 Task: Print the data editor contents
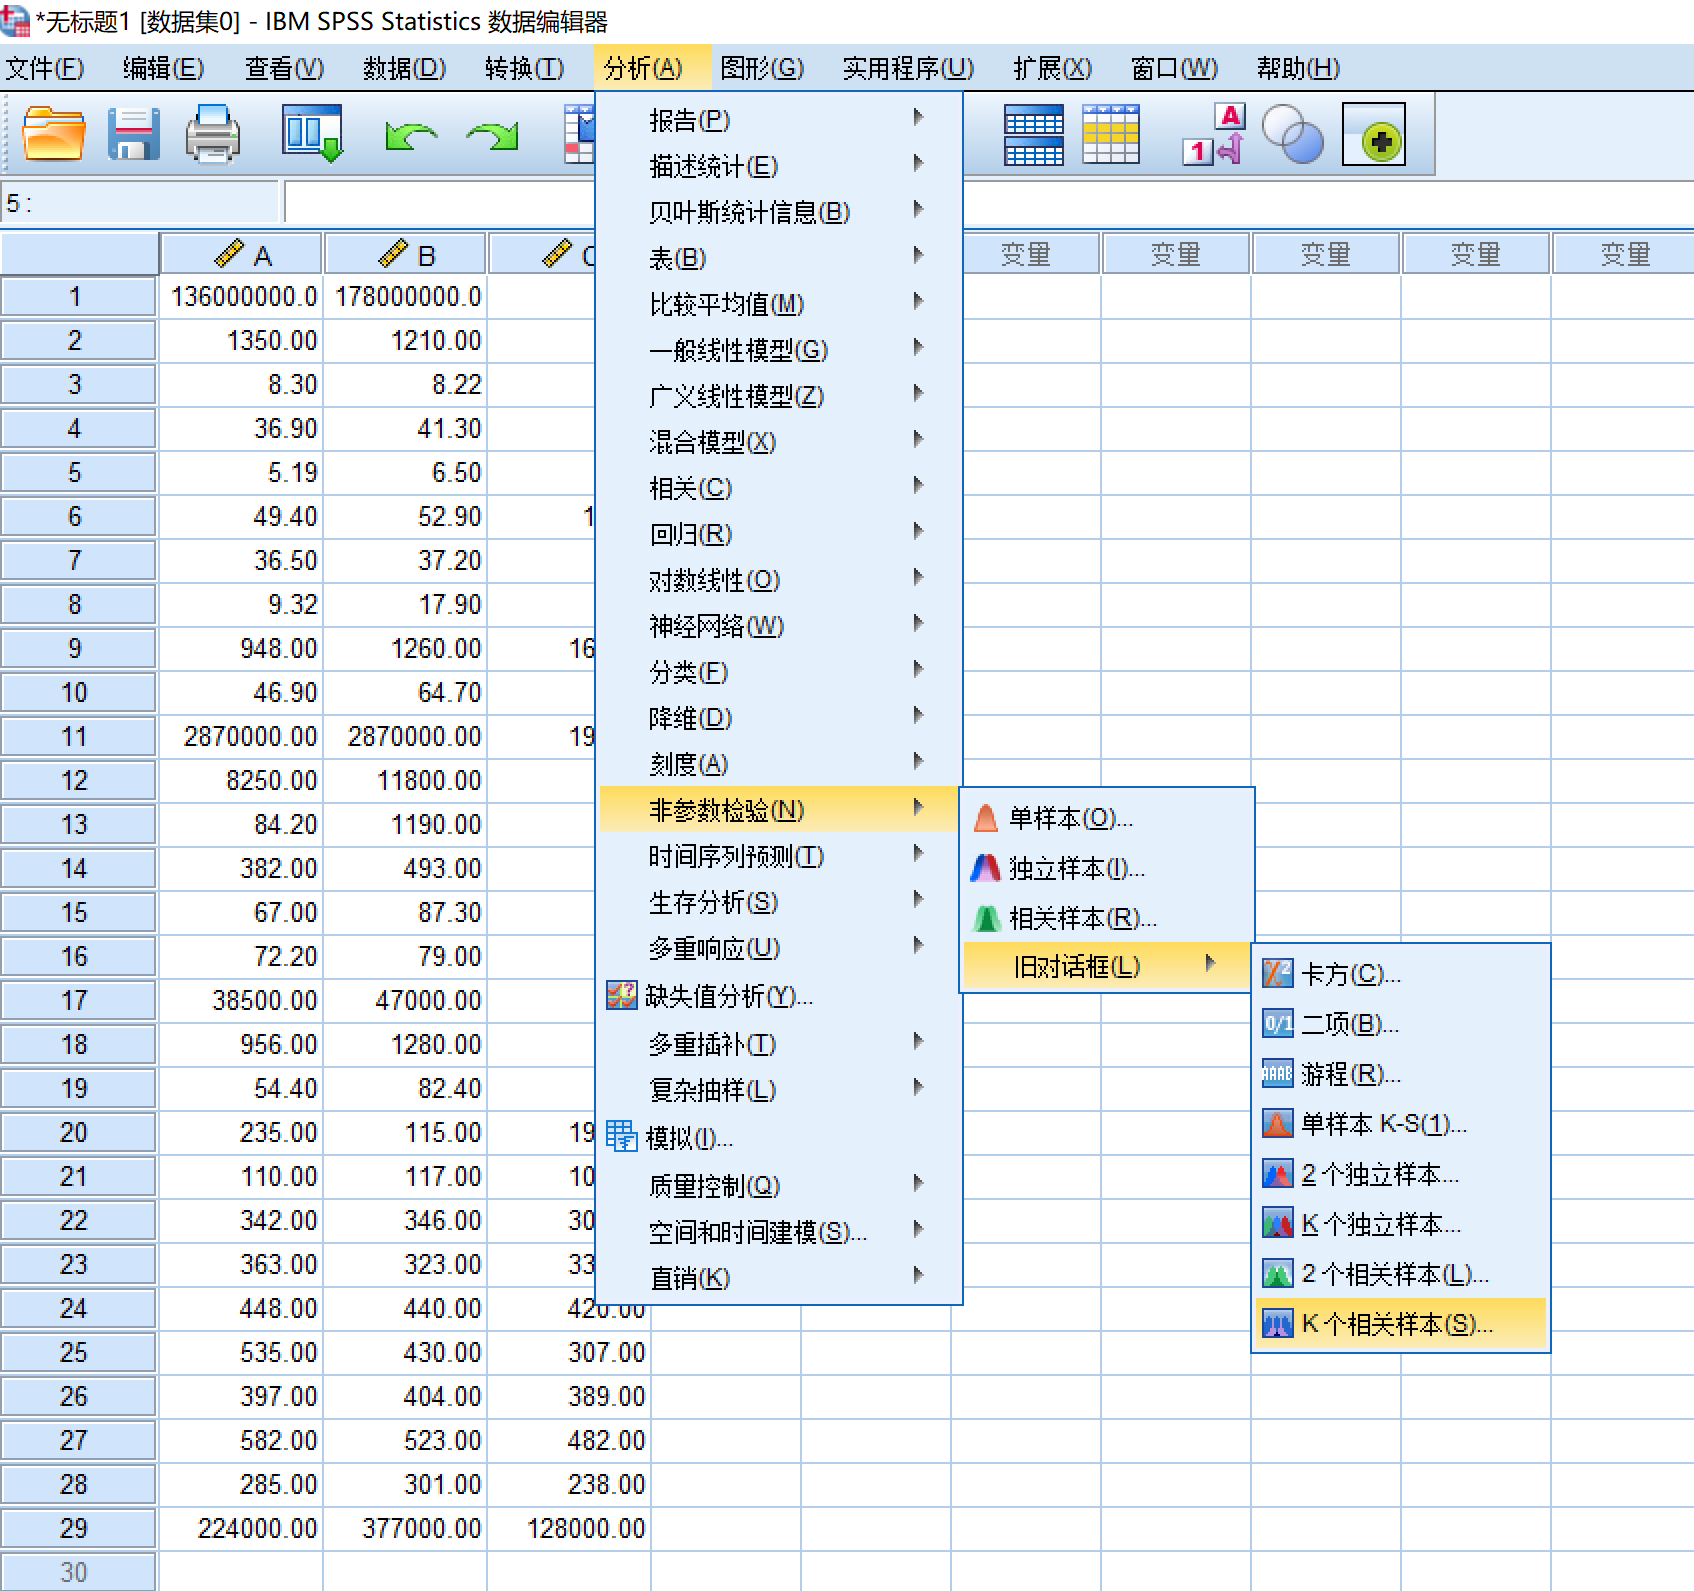click(x=211, y=135)
